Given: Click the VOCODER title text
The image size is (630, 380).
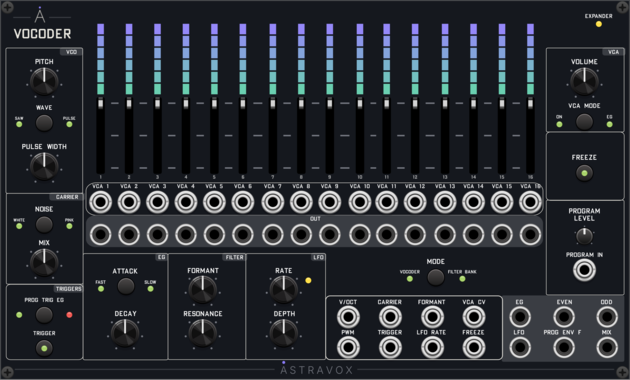Looking at the screenshot, I should (43, 34).
